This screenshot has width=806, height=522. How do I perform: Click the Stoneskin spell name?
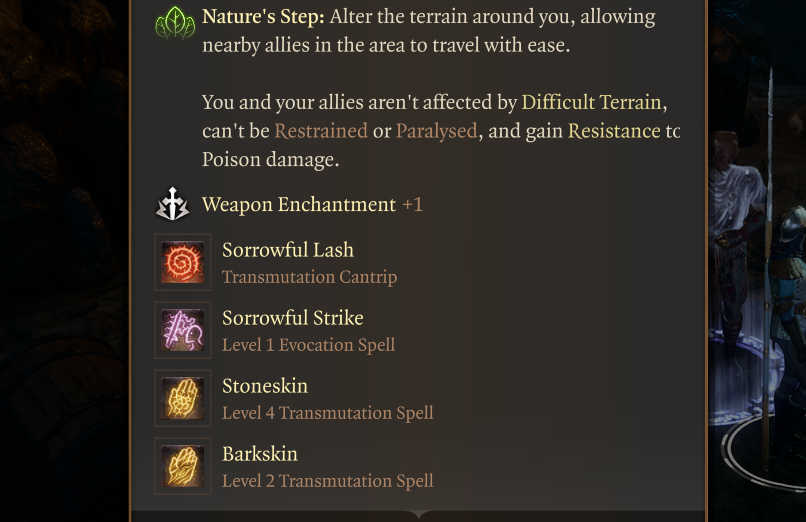click(x=265, y=386)
